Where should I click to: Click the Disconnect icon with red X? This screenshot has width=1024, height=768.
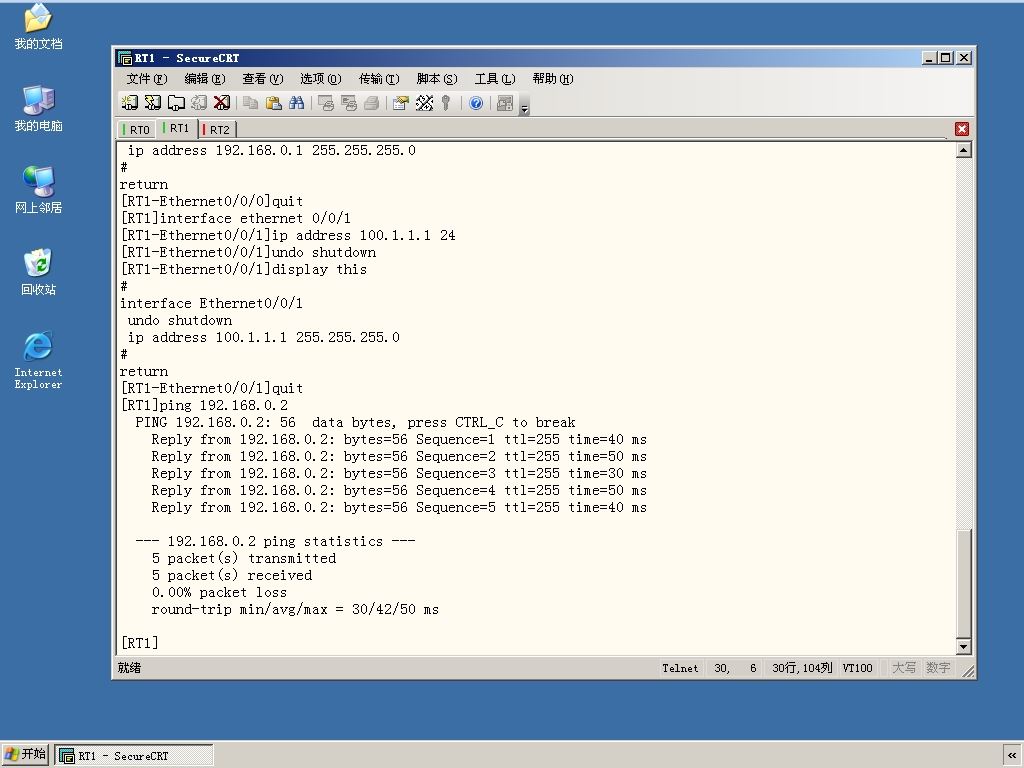(x=222, y=103)
